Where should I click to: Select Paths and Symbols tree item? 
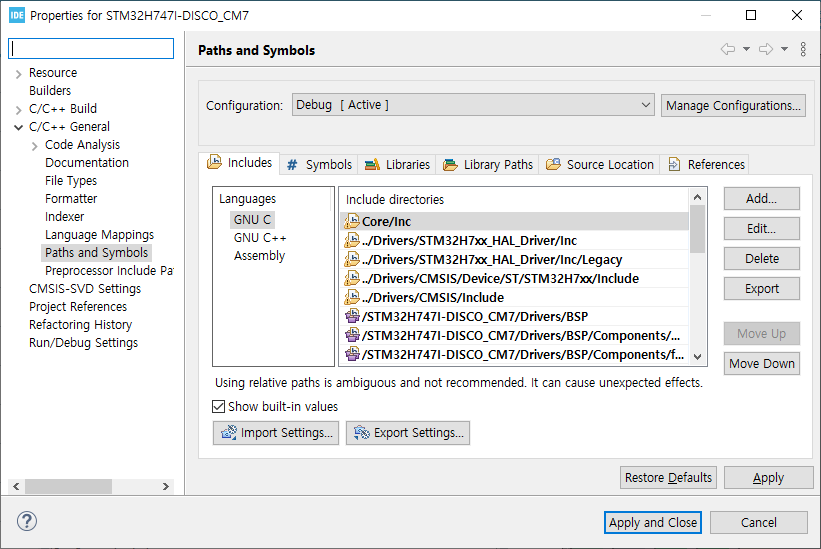pos(96,252)
